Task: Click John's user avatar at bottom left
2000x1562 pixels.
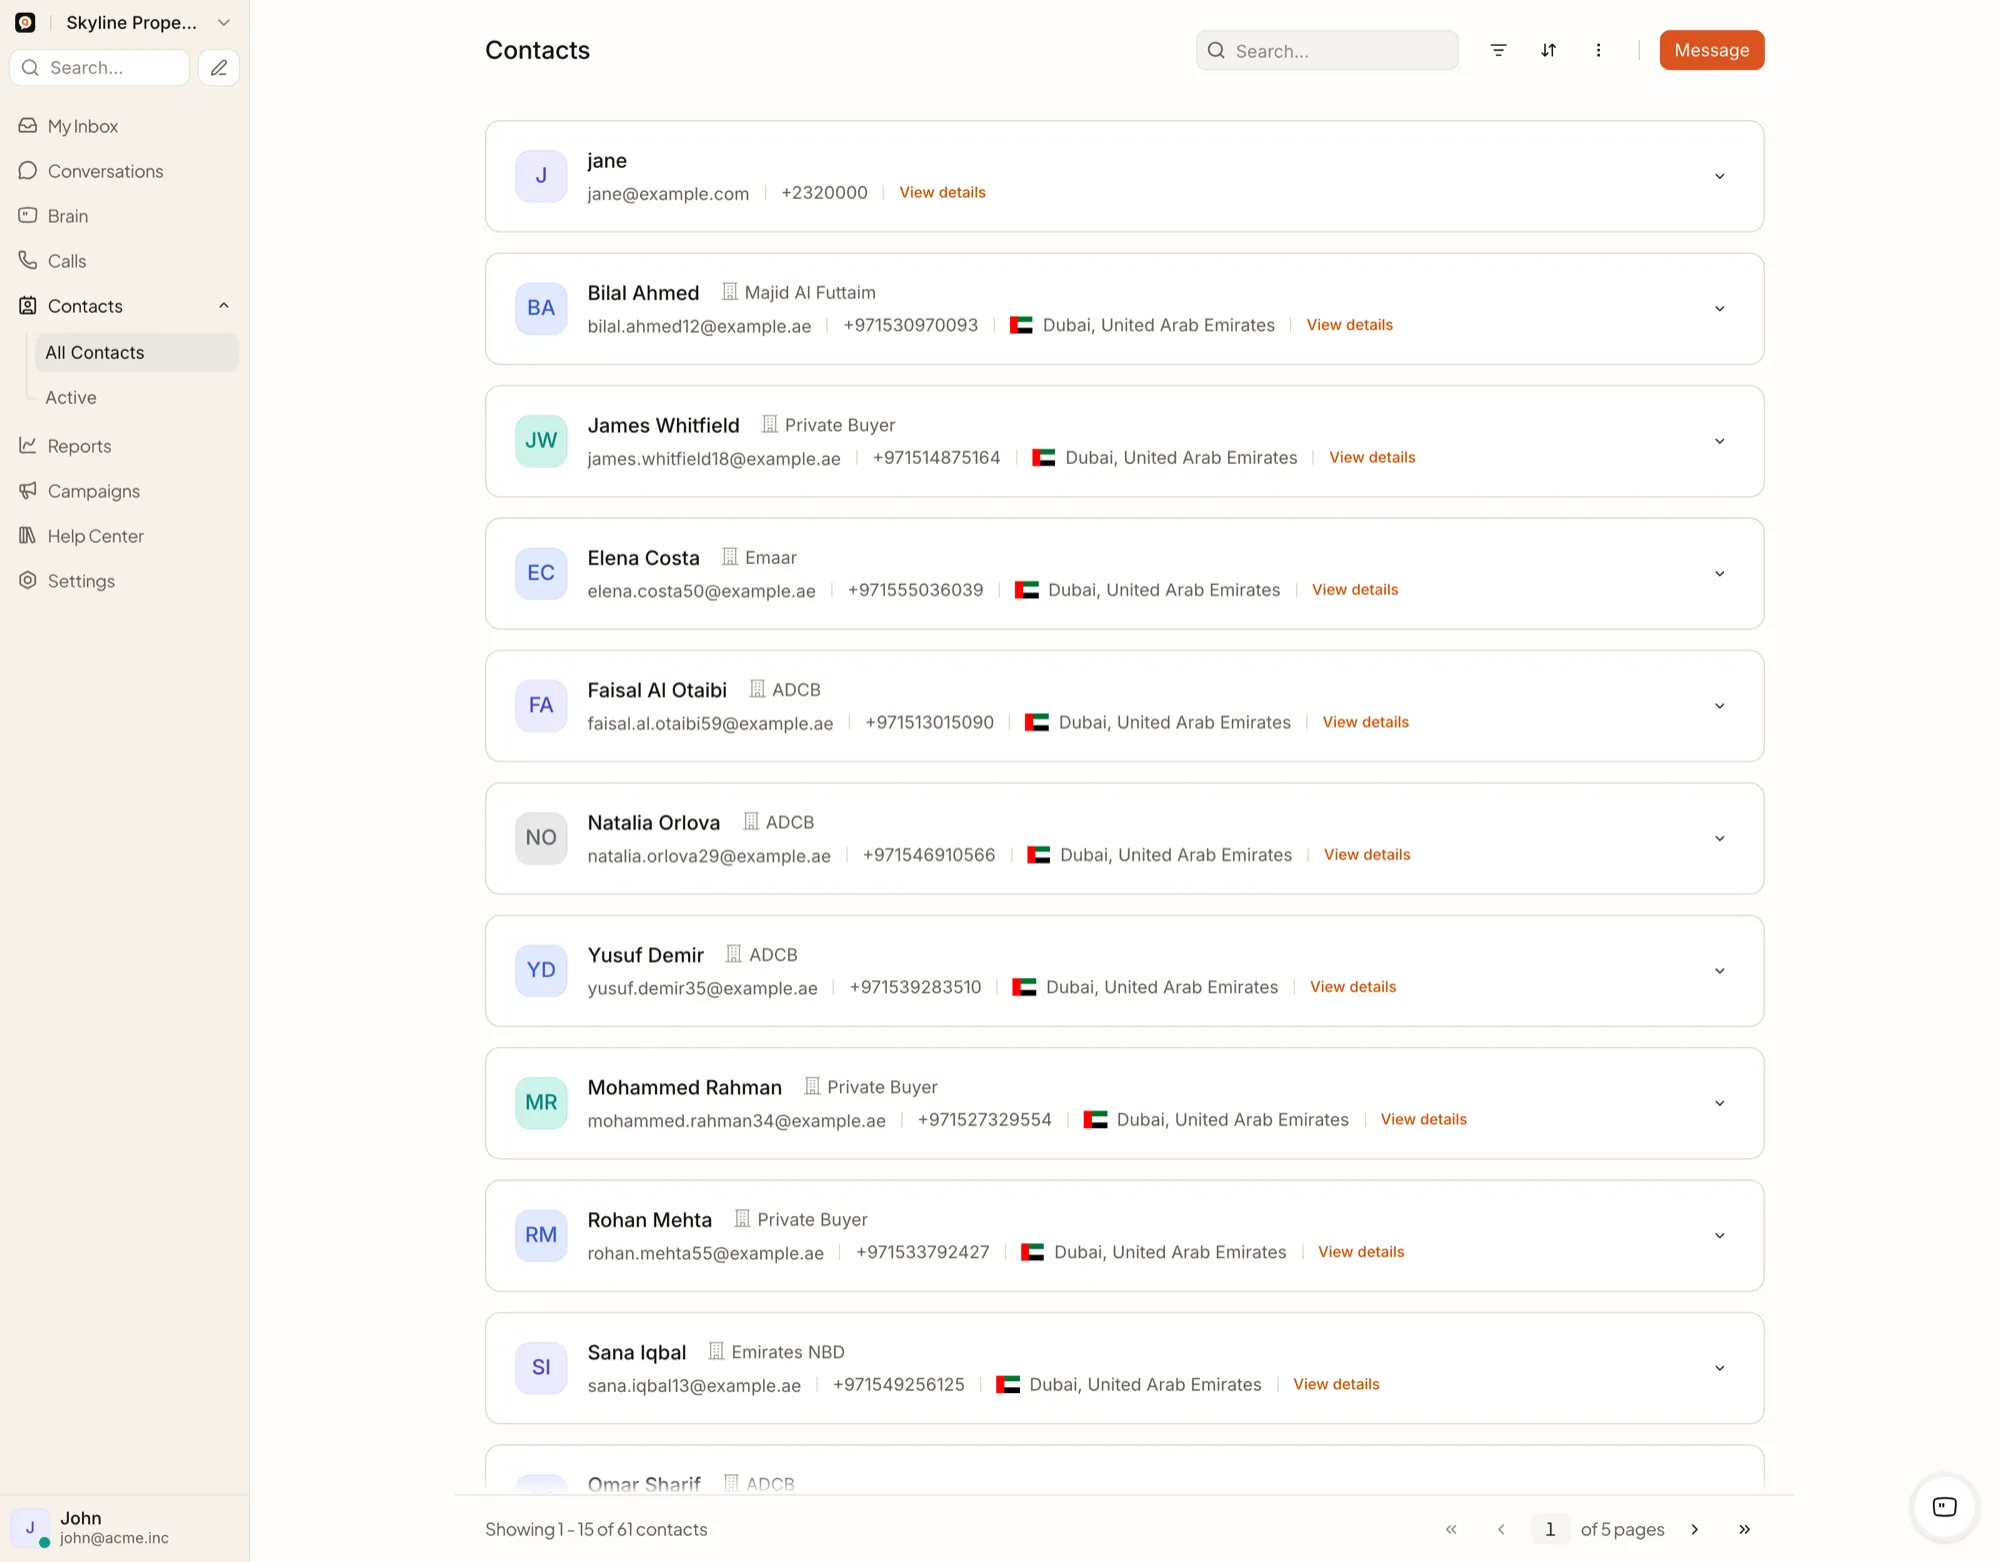Action: point(30,1528)
